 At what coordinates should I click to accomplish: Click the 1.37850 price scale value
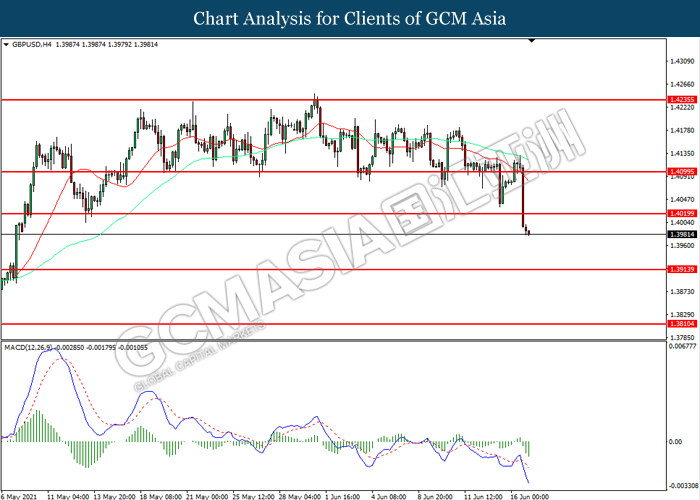(683, 338)
